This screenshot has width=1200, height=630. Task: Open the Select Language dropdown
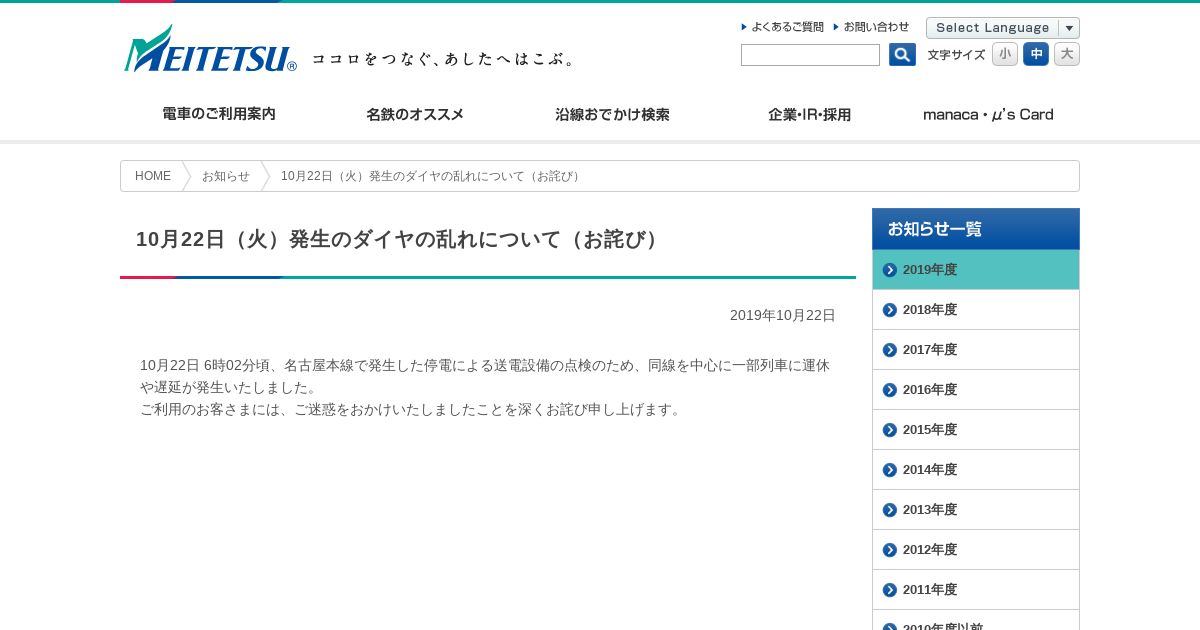[1003, 28]
